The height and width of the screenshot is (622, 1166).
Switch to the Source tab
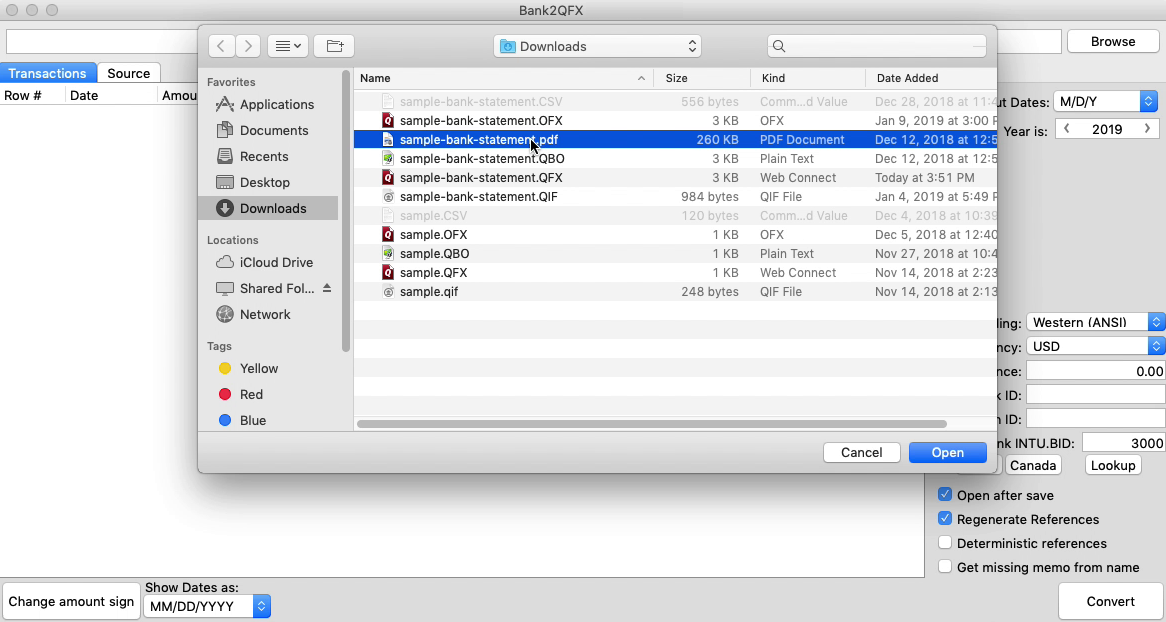coord(129,73)
